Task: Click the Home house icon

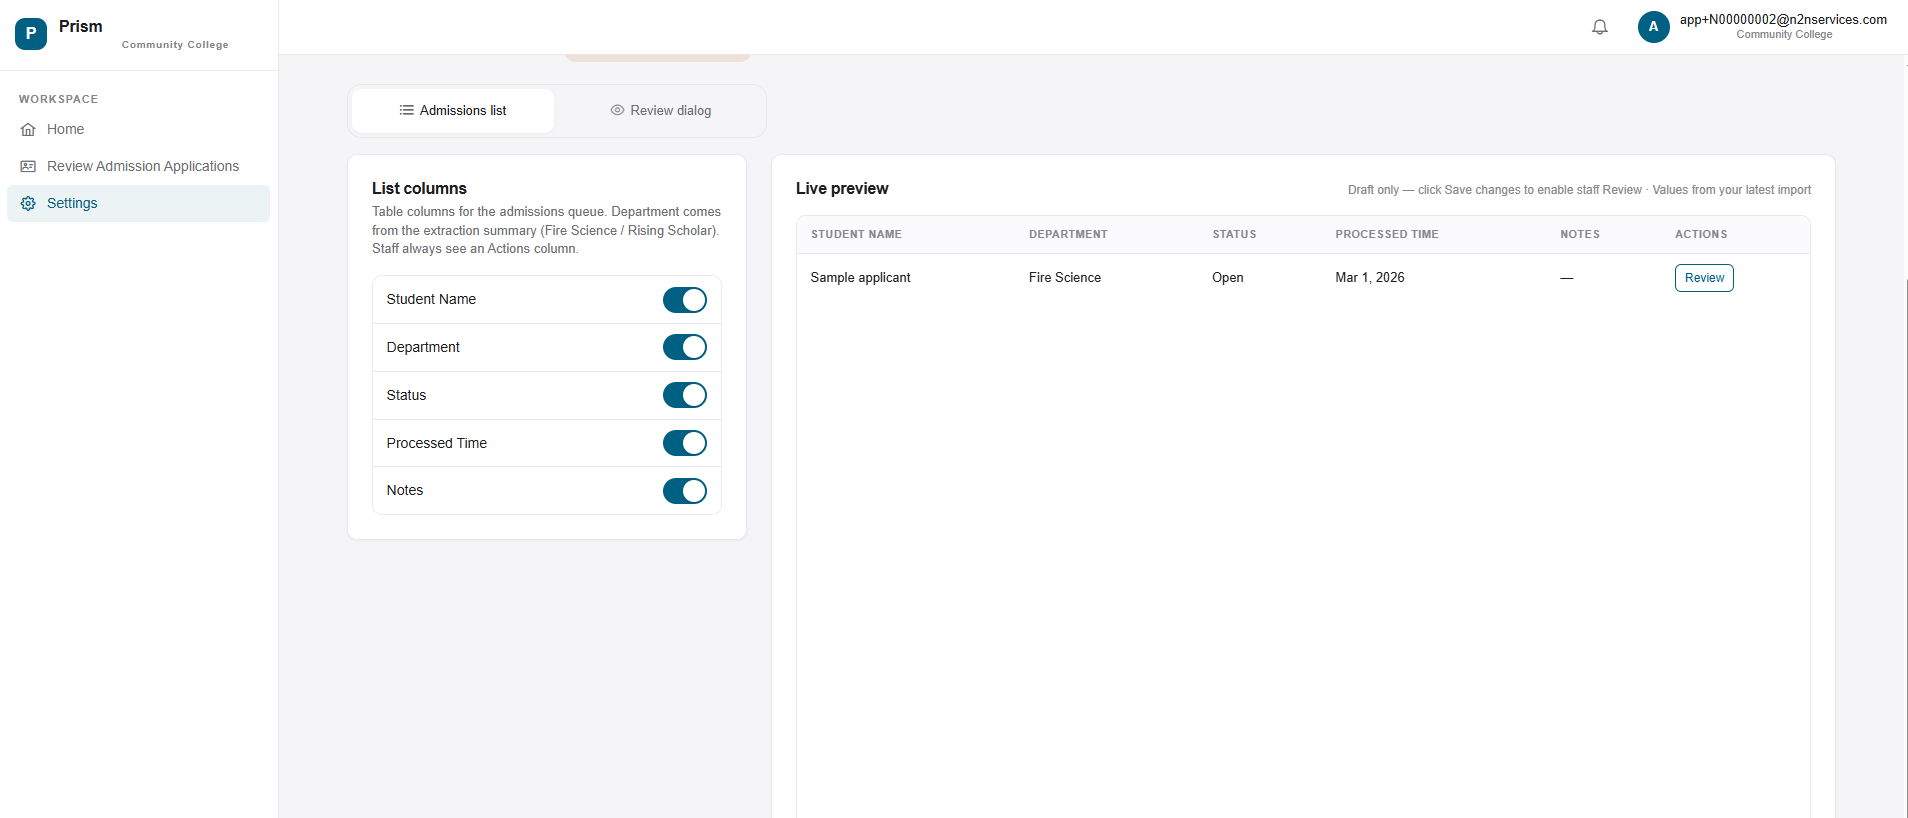Action: click(28, 130)
